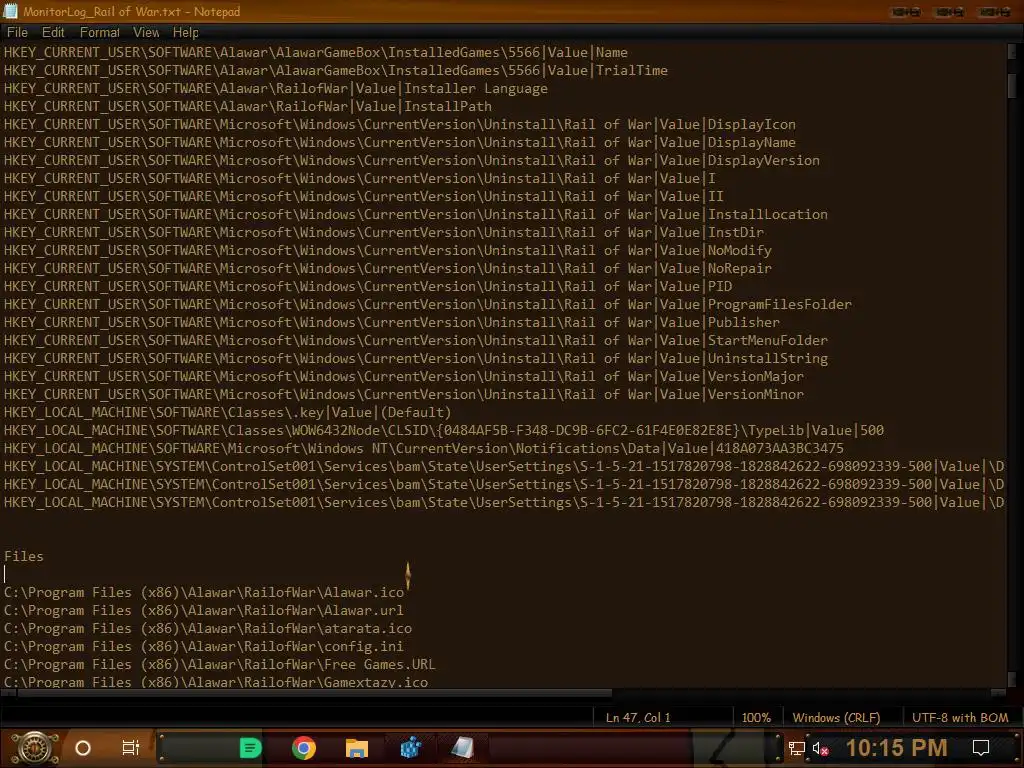The width and height of the screenshot is (1024, 768).
Task: Click the line ending in 418A073AA3BC3475
Action: (x=424, y=448)
